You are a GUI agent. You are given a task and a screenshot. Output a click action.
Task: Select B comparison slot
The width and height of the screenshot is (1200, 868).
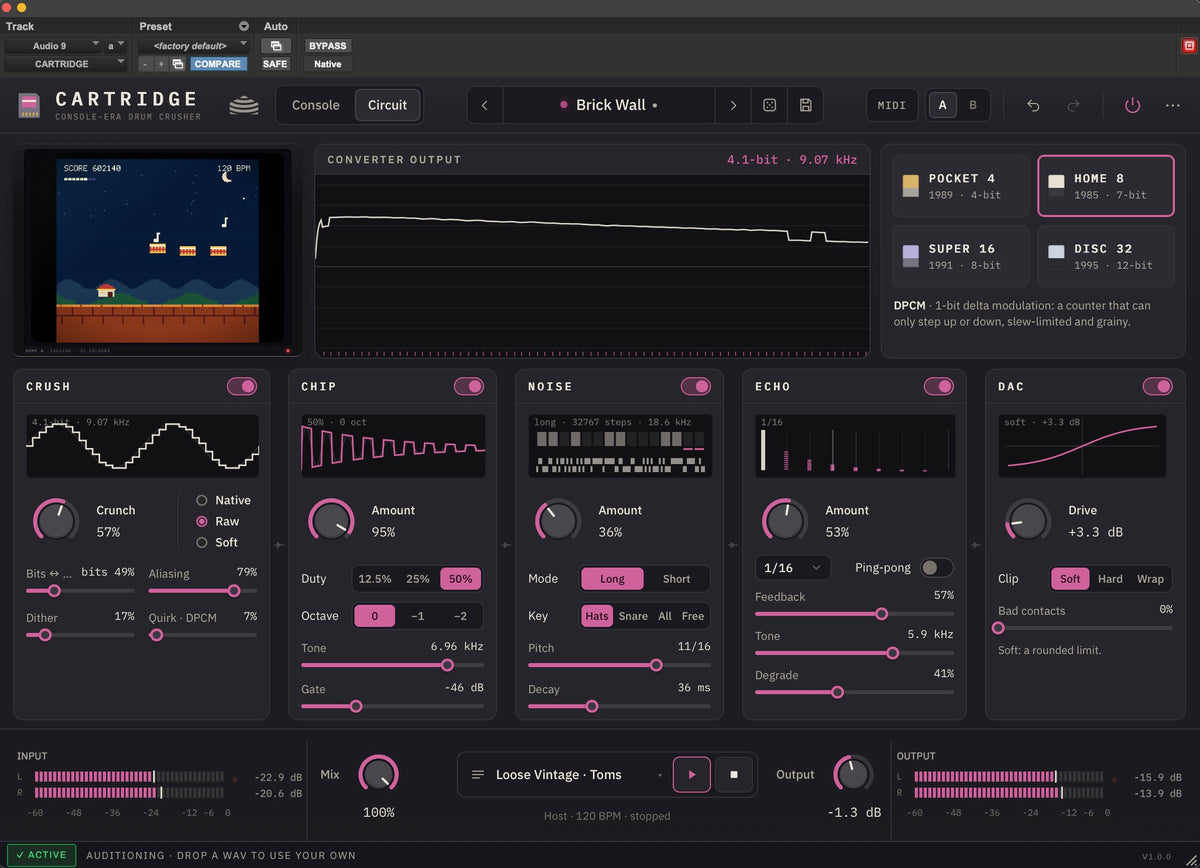973,105
